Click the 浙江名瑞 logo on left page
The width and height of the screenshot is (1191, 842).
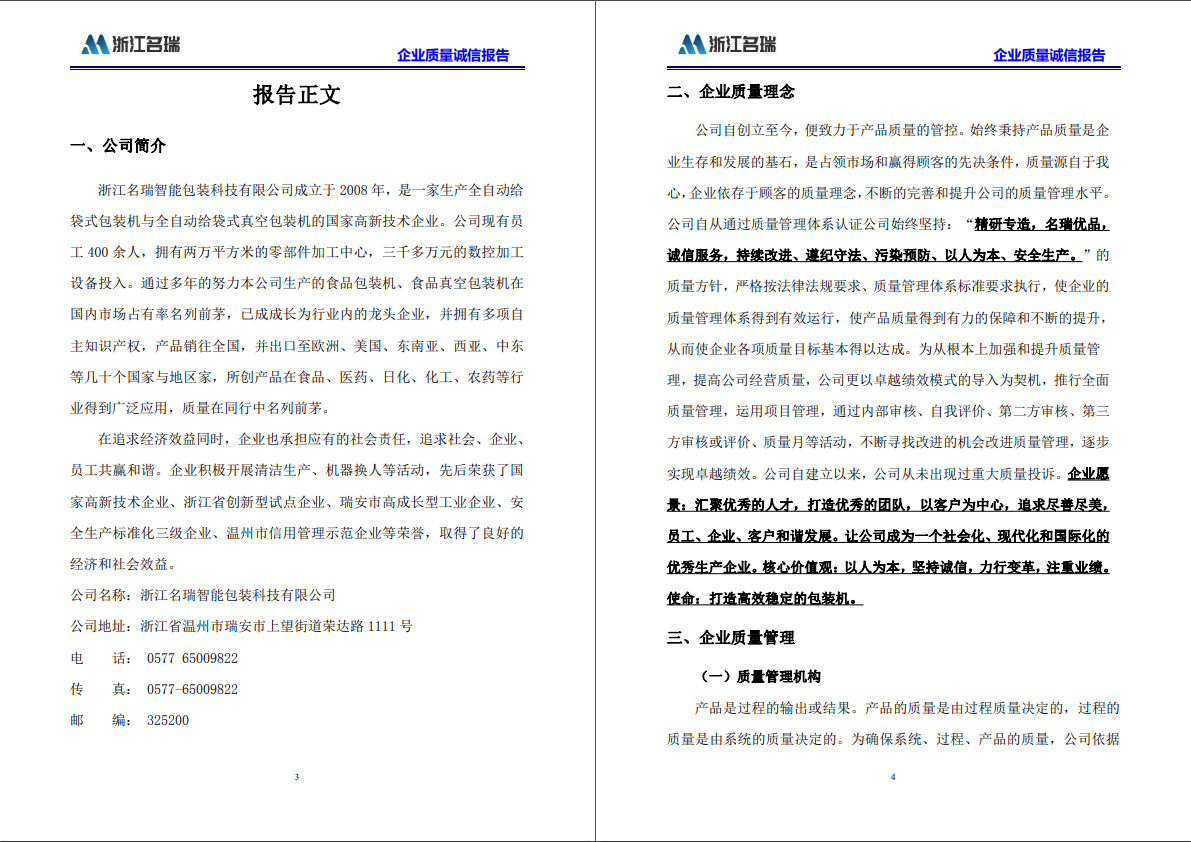click(130, 44)
